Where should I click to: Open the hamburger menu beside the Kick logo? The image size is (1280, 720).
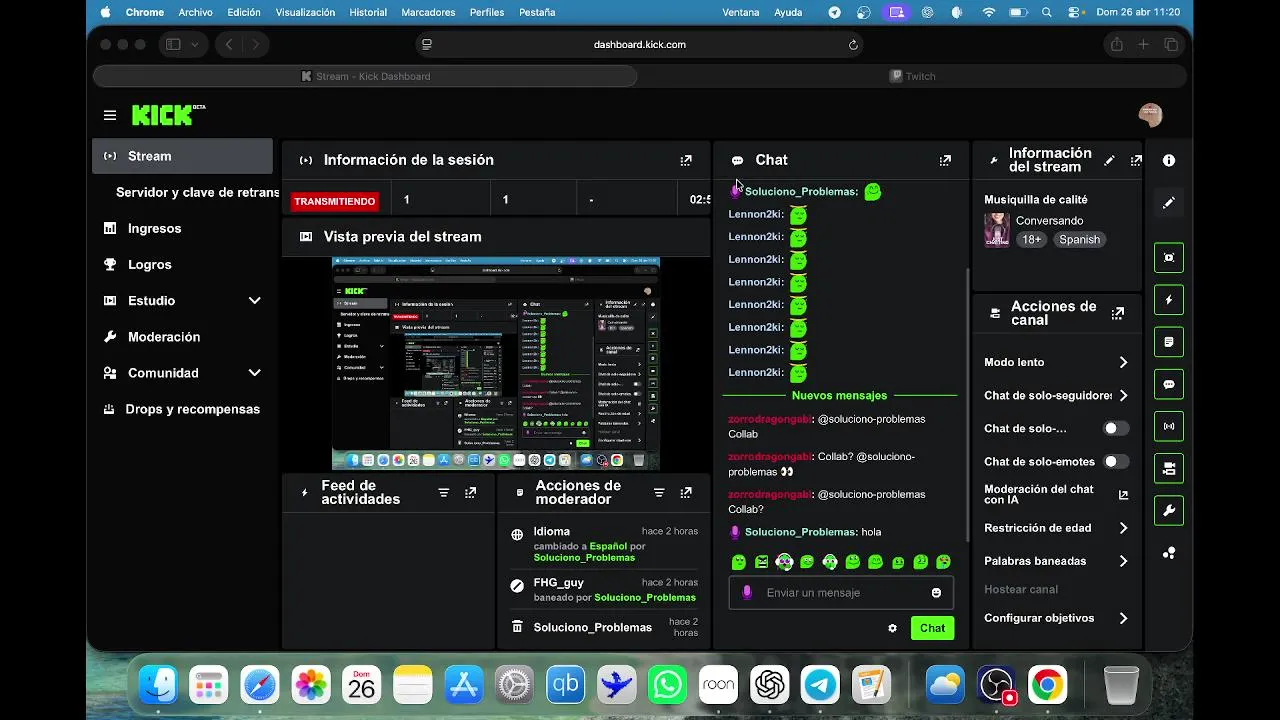tap(110, 115)
